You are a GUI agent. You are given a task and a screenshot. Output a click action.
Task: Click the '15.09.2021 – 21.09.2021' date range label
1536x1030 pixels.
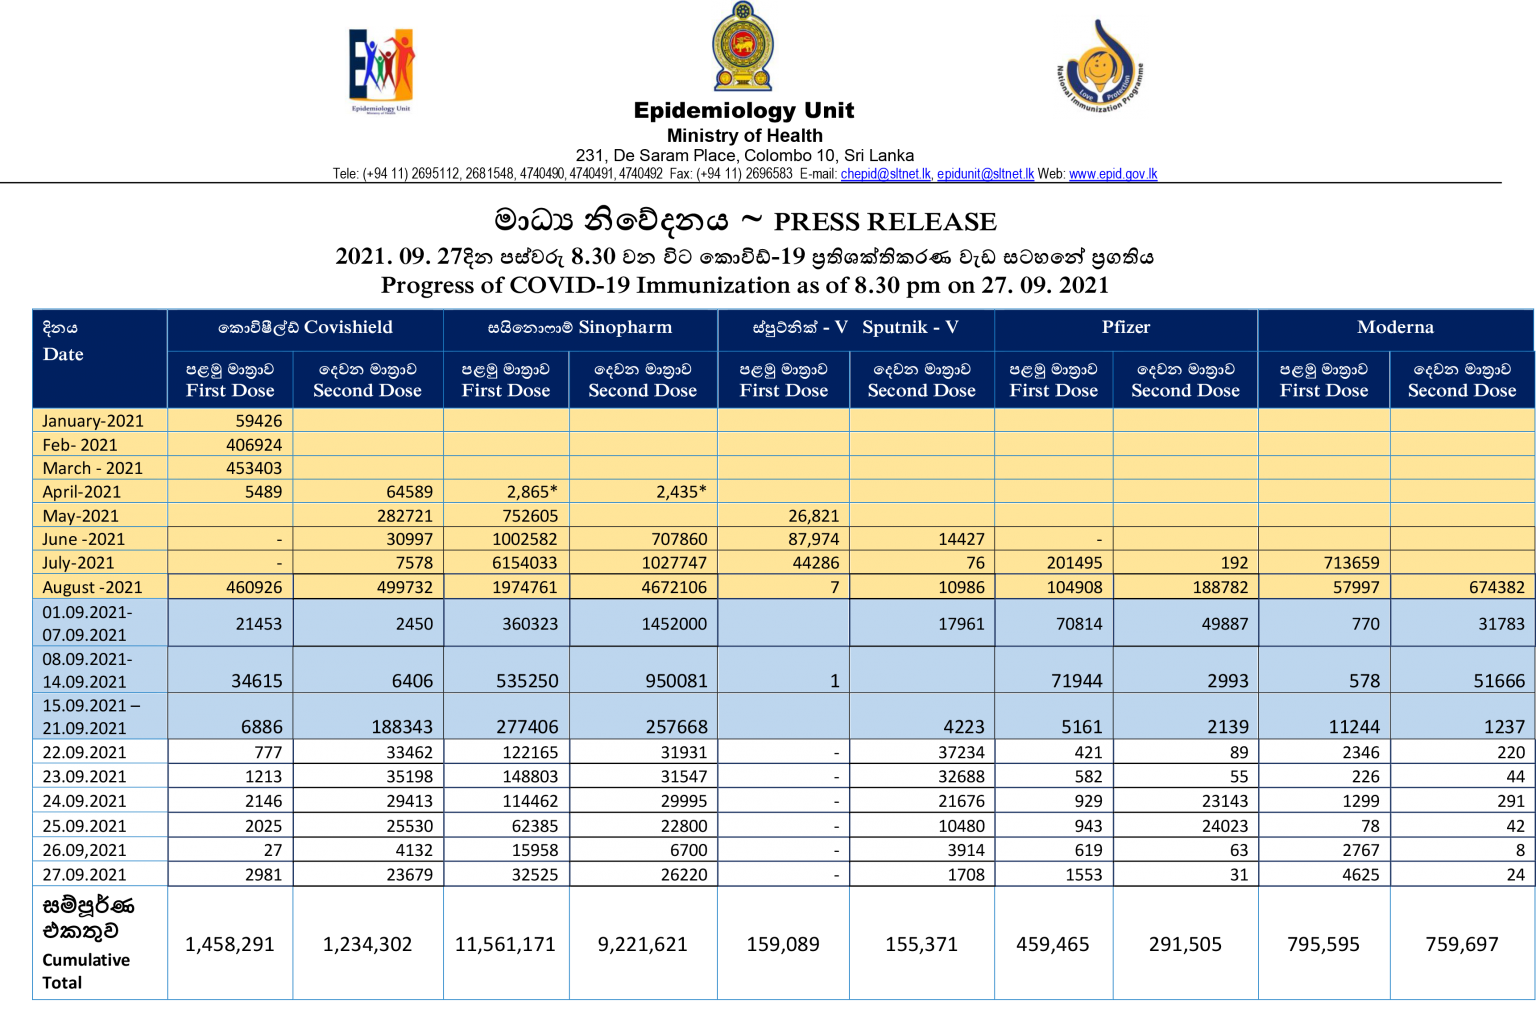point(91,716)
